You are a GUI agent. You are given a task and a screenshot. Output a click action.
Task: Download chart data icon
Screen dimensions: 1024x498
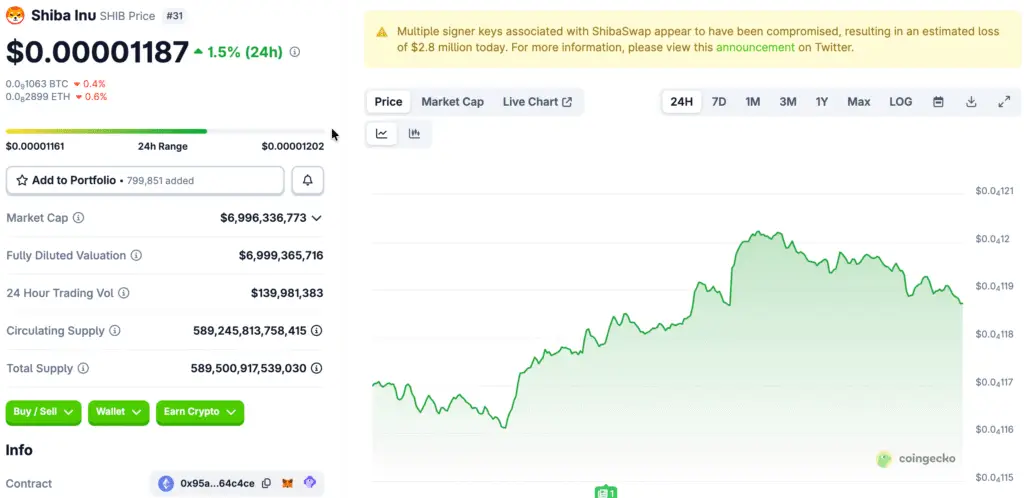(x=971, y=102)
